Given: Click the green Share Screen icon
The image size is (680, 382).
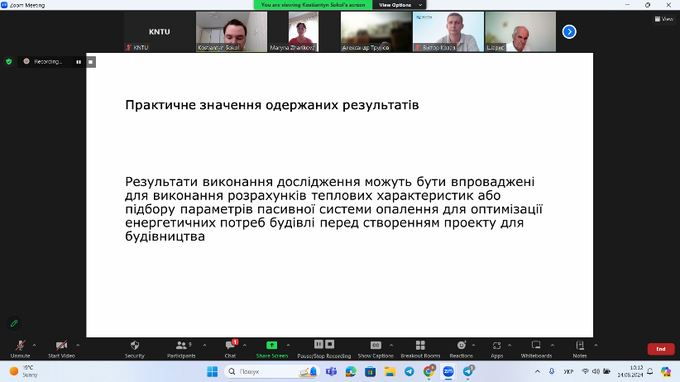Looking at the screenshot, I should tap(271, 346).
